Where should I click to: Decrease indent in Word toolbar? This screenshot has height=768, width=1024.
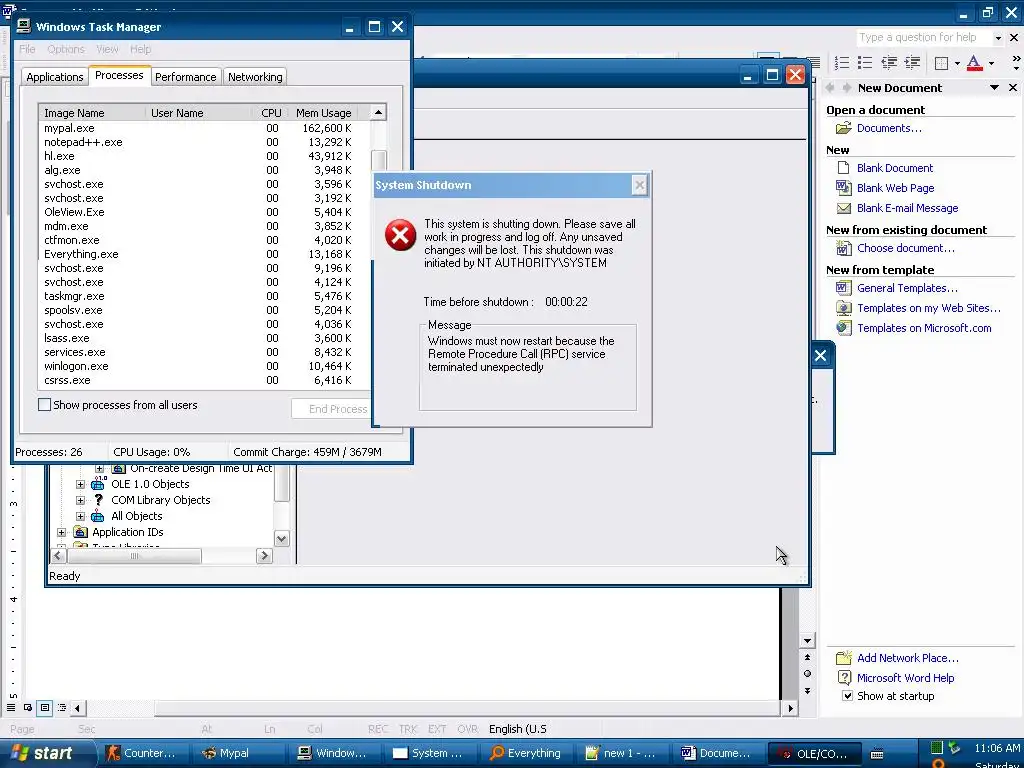[889, 63]
